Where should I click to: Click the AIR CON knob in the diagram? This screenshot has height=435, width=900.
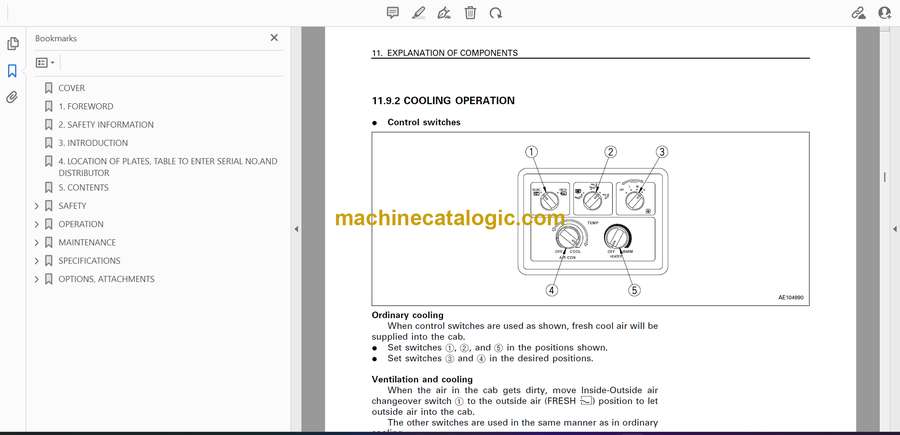click(x=568, y=237)
